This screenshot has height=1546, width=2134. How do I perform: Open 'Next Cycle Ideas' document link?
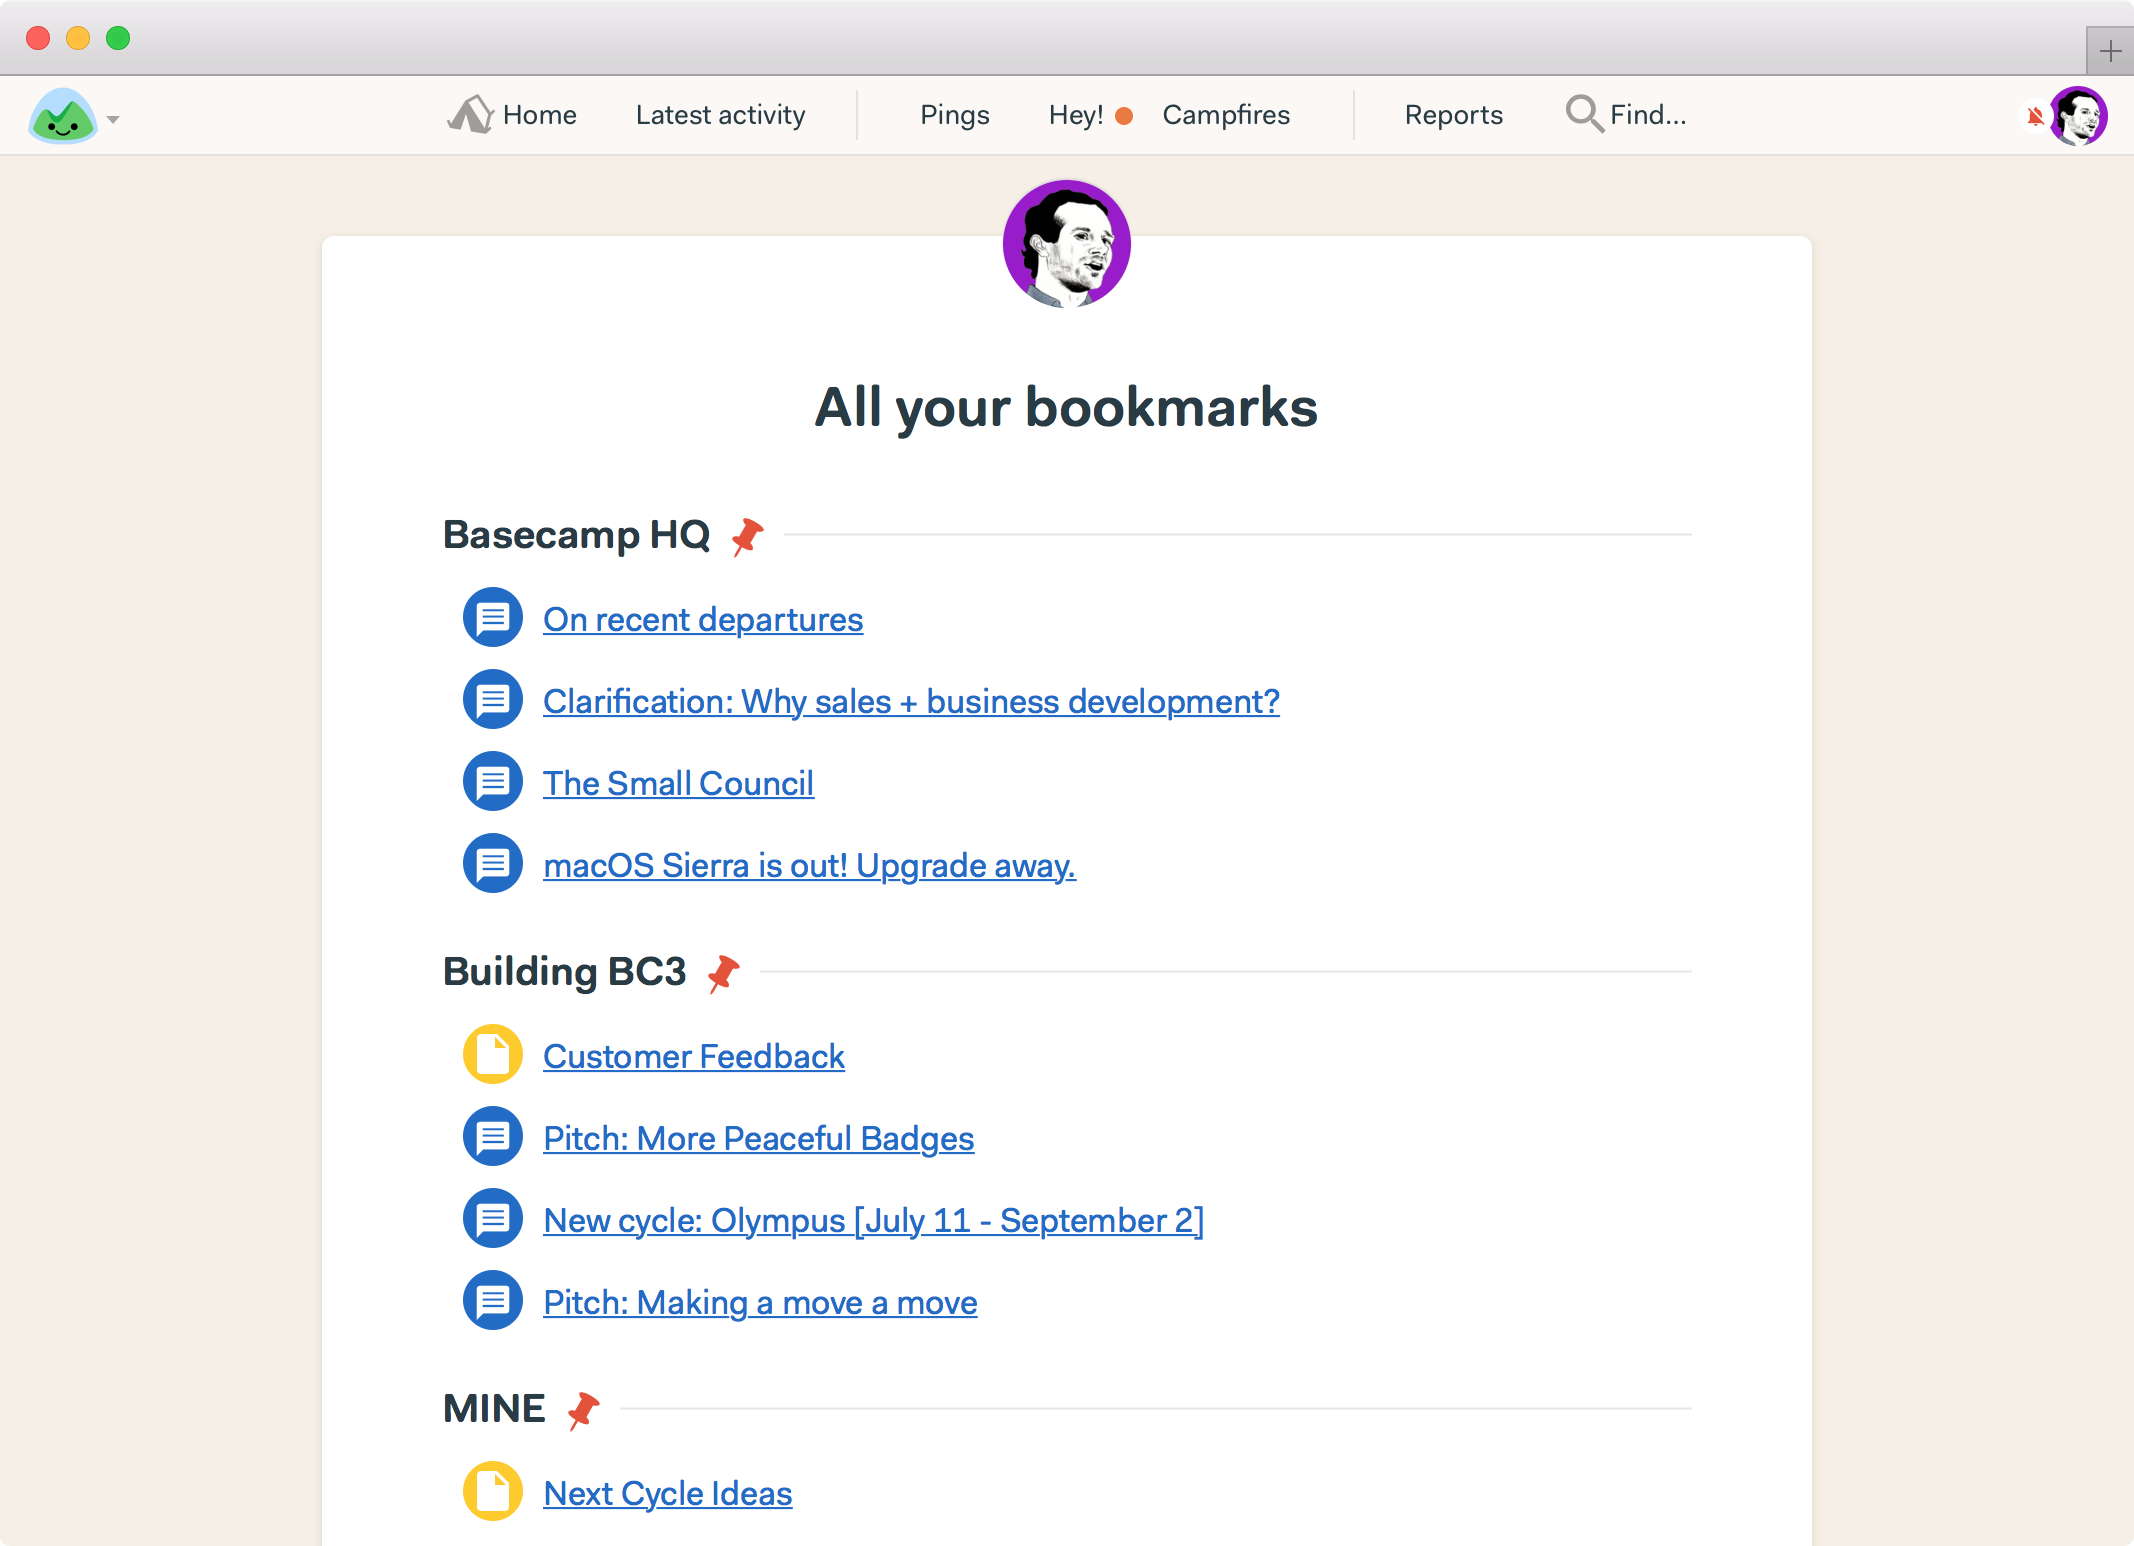(667, 1494)
